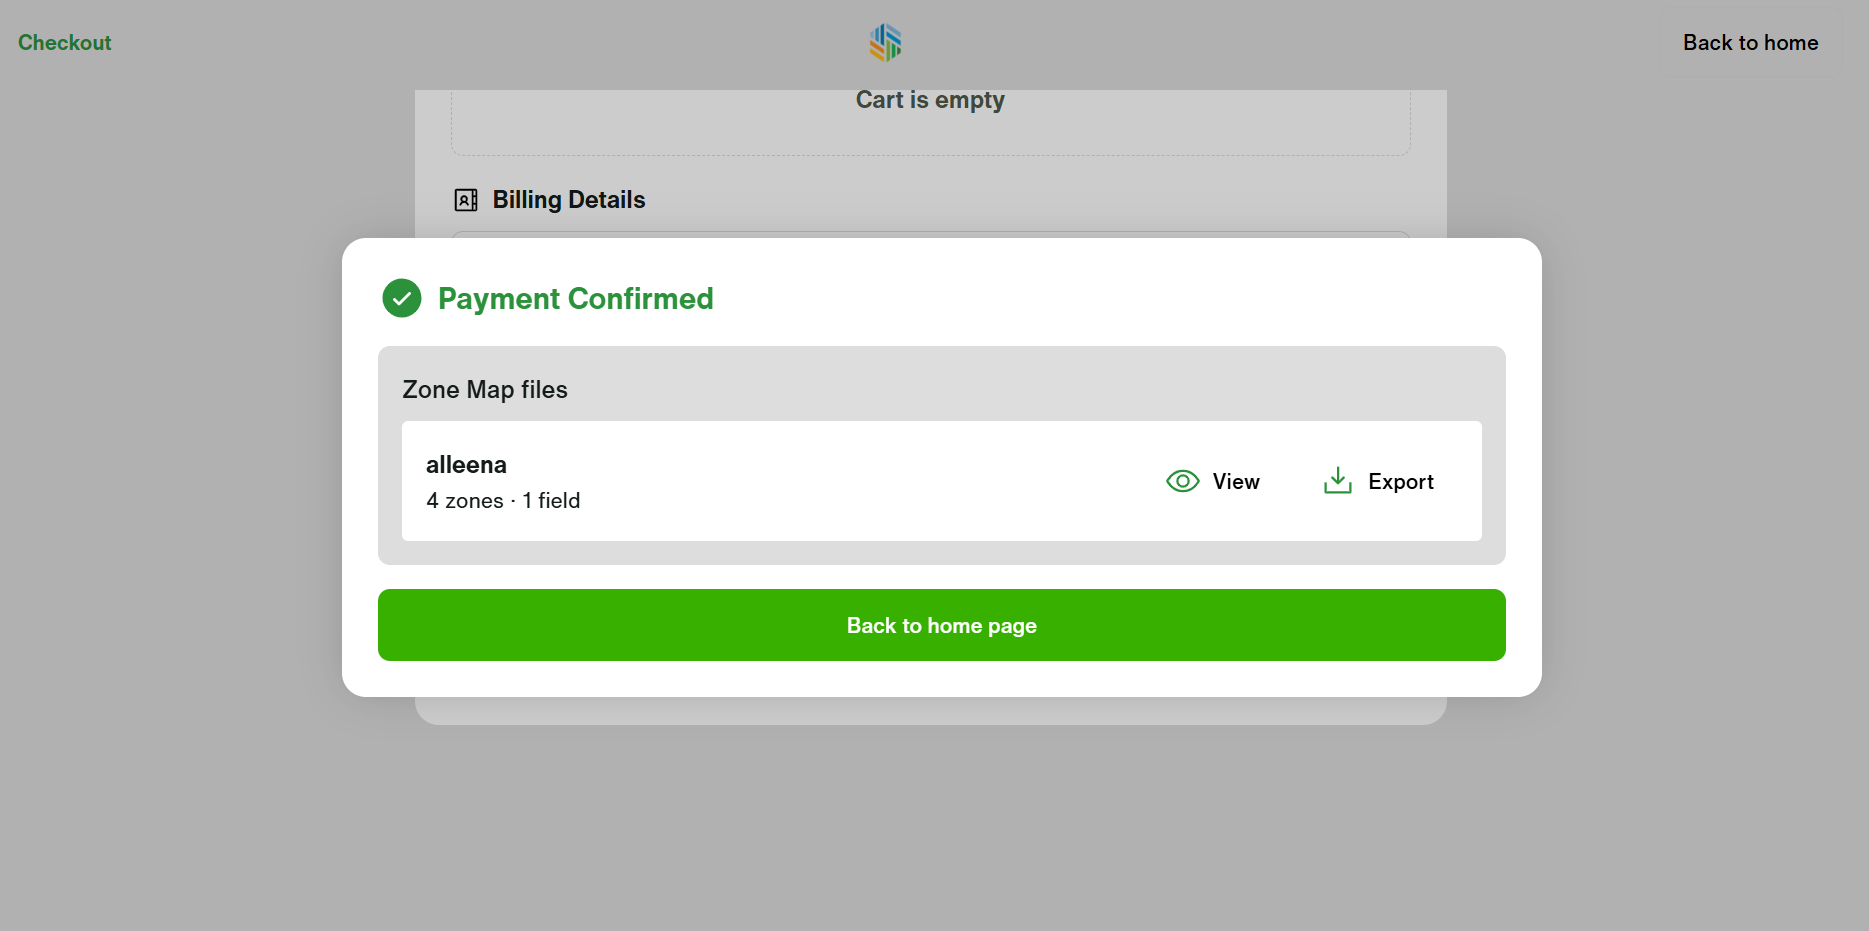Click the Billing Details contact card icon
The width and height of the screenshot is (1869, 931).
pos(466,200)
